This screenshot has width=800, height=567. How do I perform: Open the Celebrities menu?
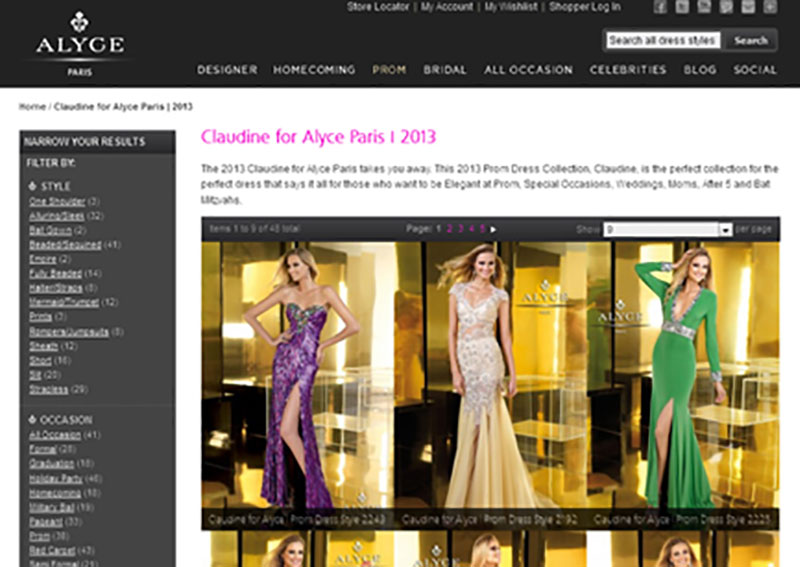click(628, 70)
